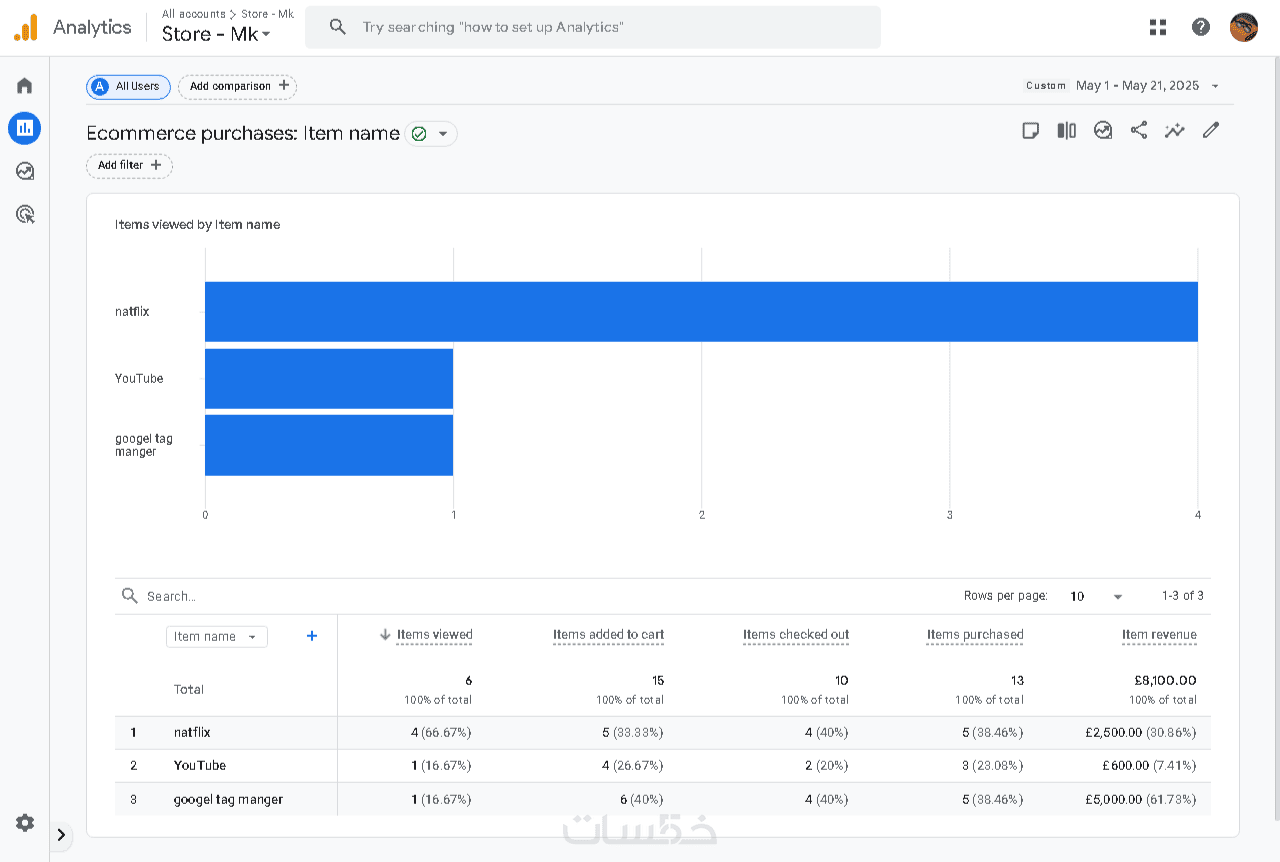
Task: Open the Reports icon in sidebar
Action: [x=25, y=128]
